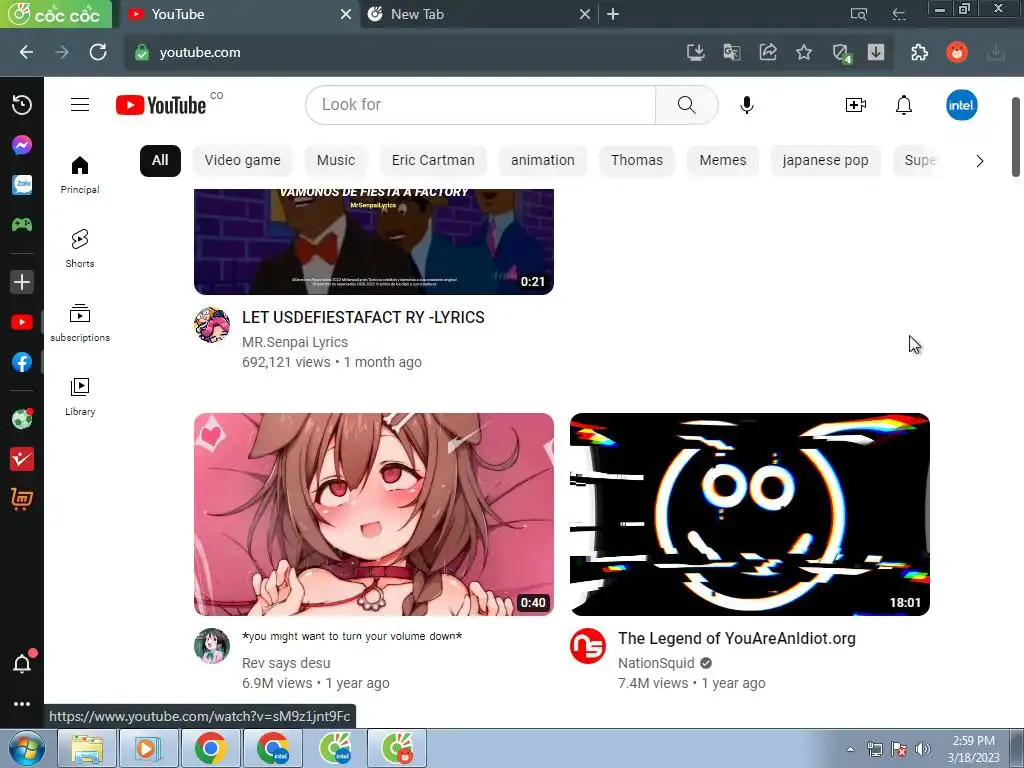This screenshot has width=1024, height=768.
Task: Click the page vertical scrollbar
Action: (x=1016, y=136)
